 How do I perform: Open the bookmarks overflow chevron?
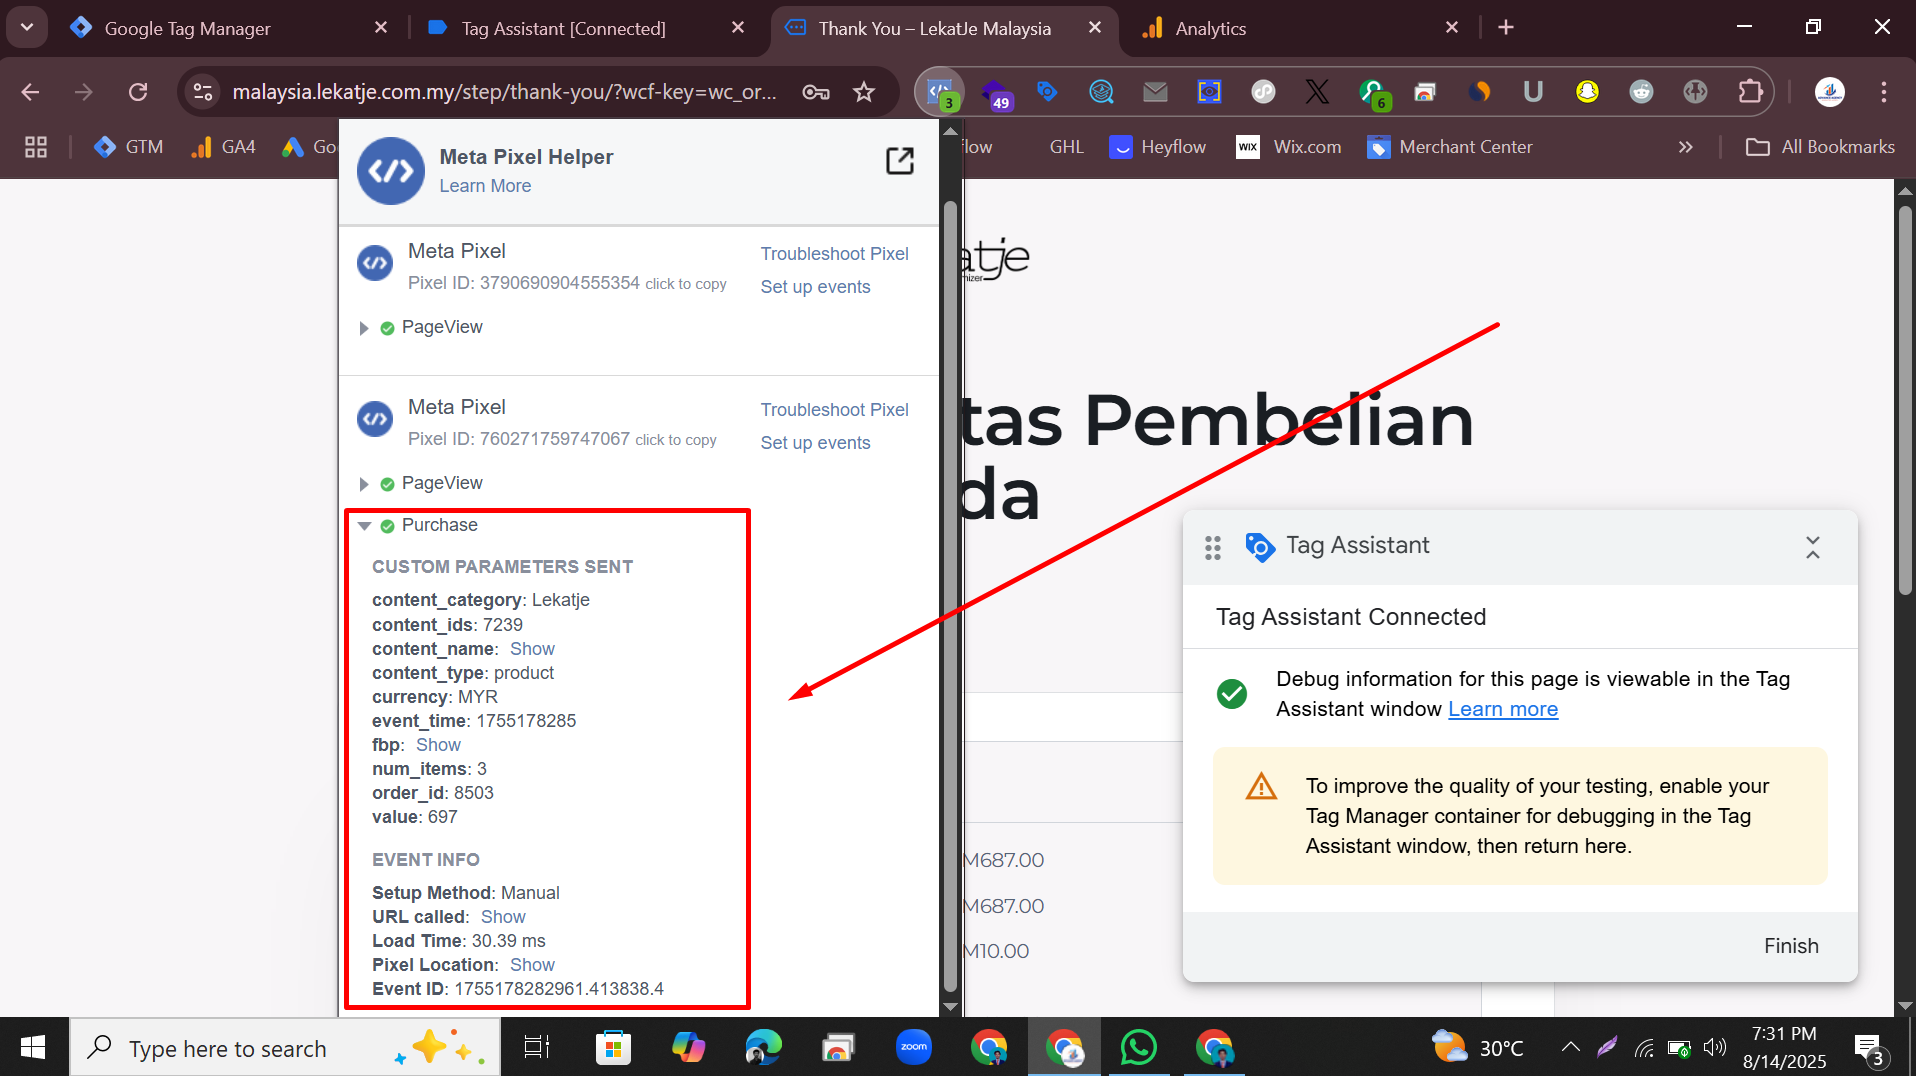click(1686, 146)
